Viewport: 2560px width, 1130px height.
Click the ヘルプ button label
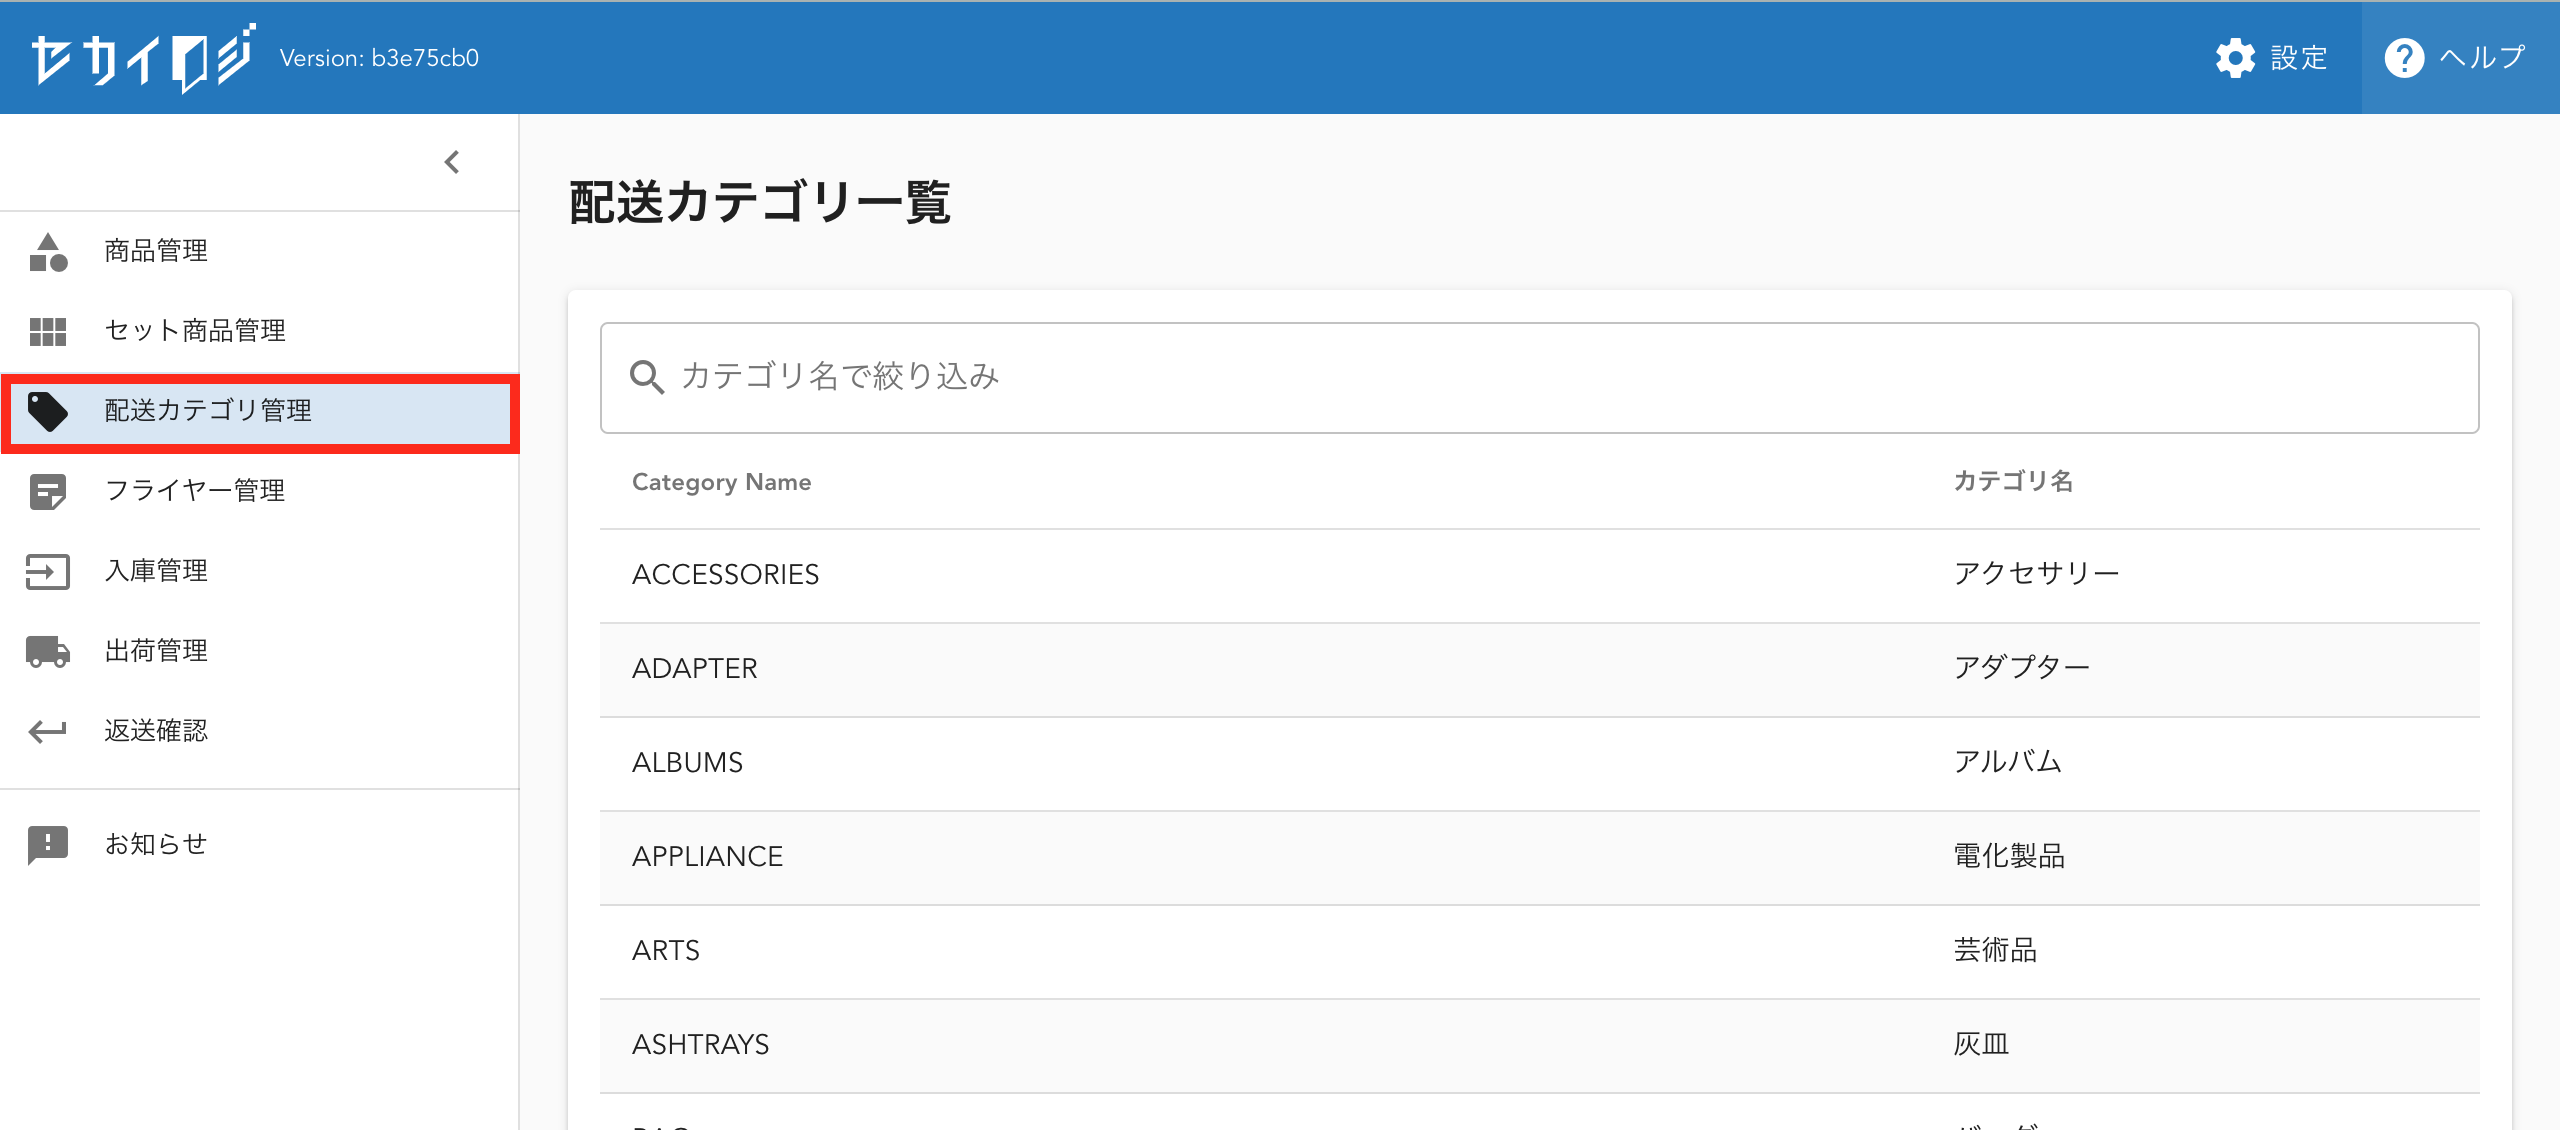pyautogui.click(x=2482, y=58)
